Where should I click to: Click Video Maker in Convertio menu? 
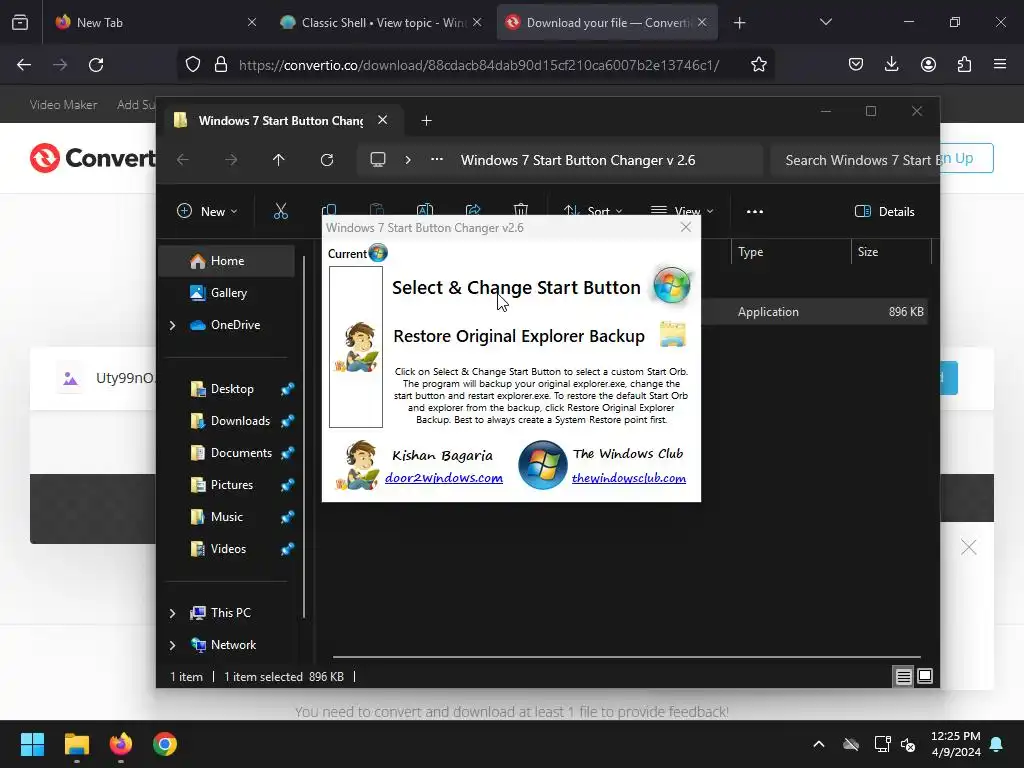[63, 104]
